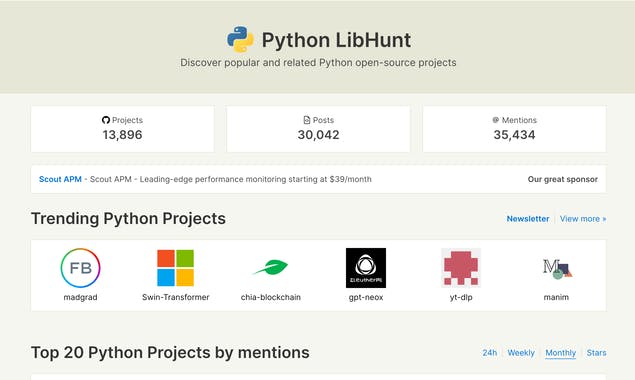Open the chia-blockchain project name
The height and width of the screenshot is (380, 635).
pyautogui.click(x=271, y=297)
